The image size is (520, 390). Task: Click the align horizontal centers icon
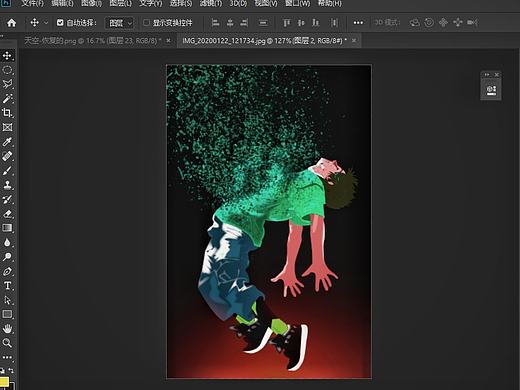pyautogui.click(x=230, y=23)
